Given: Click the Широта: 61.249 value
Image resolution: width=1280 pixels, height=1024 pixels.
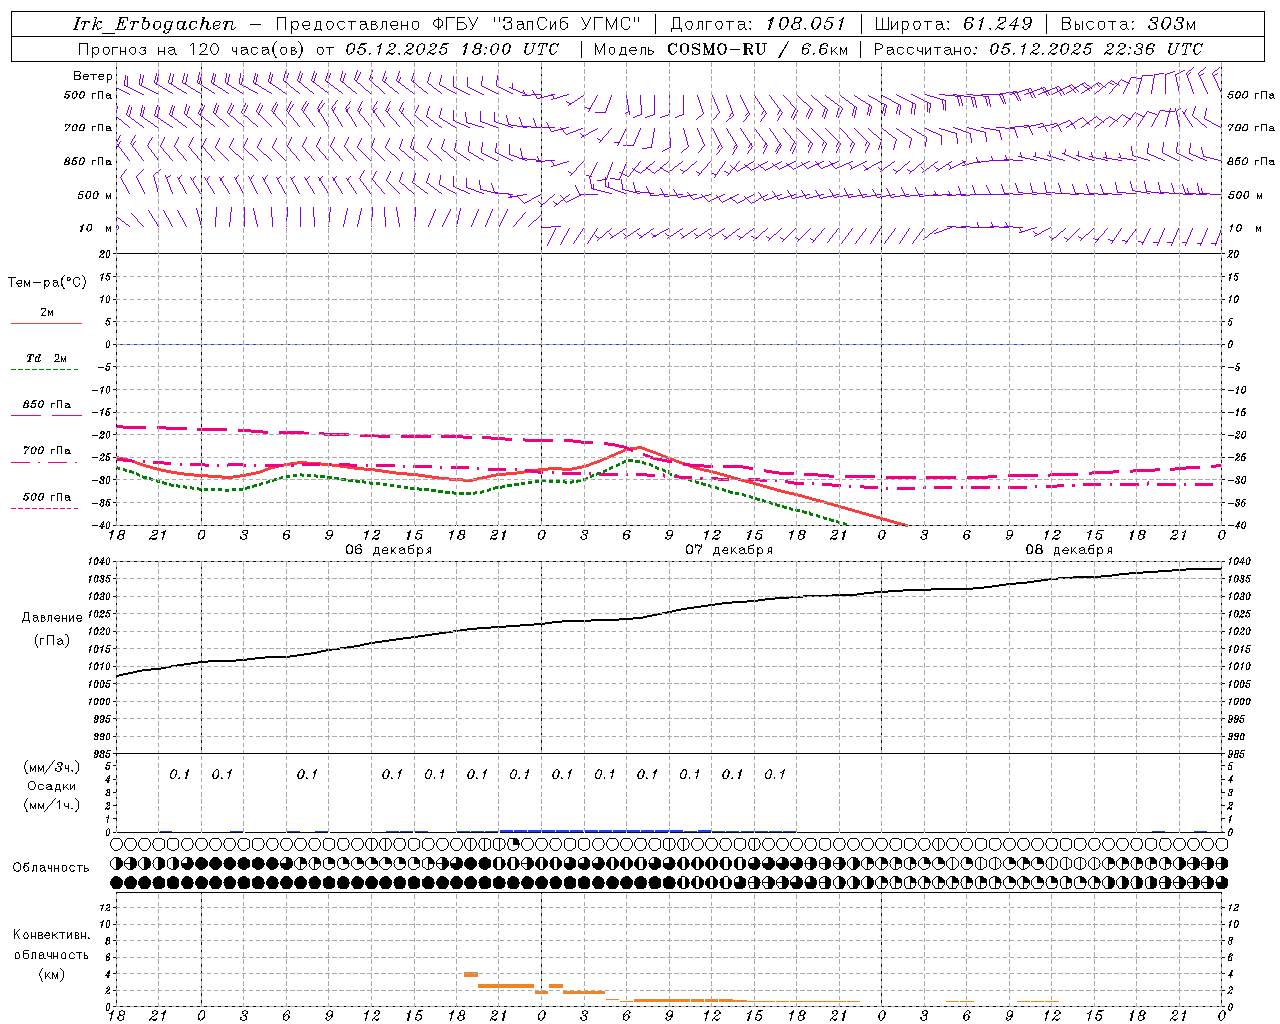Looking at the screenshot, I should point(953,24).
